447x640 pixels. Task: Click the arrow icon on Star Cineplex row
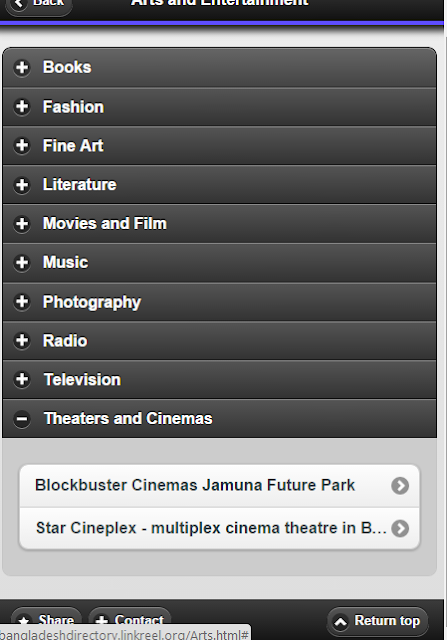click(400, 528)
